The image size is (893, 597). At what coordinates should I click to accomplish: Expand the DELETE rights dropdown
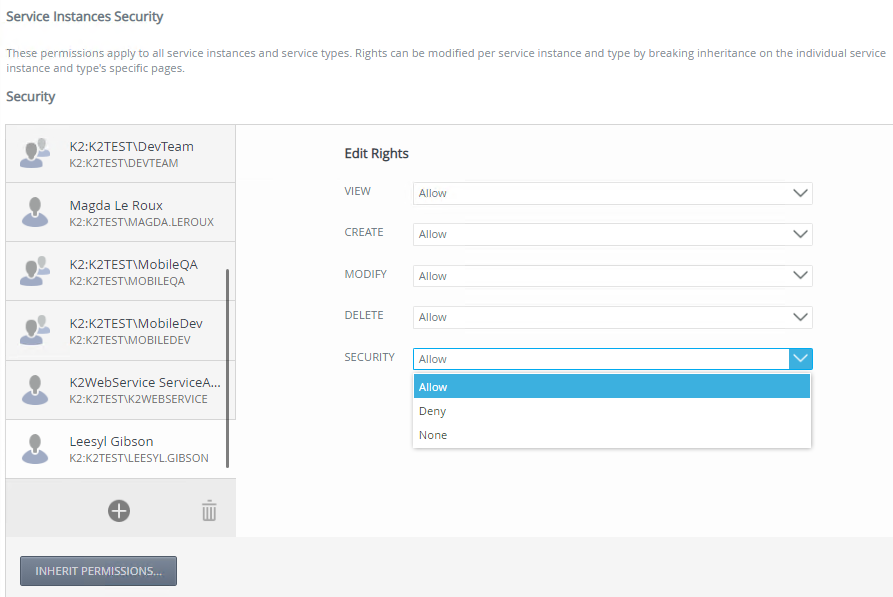[x=612, y=317]
